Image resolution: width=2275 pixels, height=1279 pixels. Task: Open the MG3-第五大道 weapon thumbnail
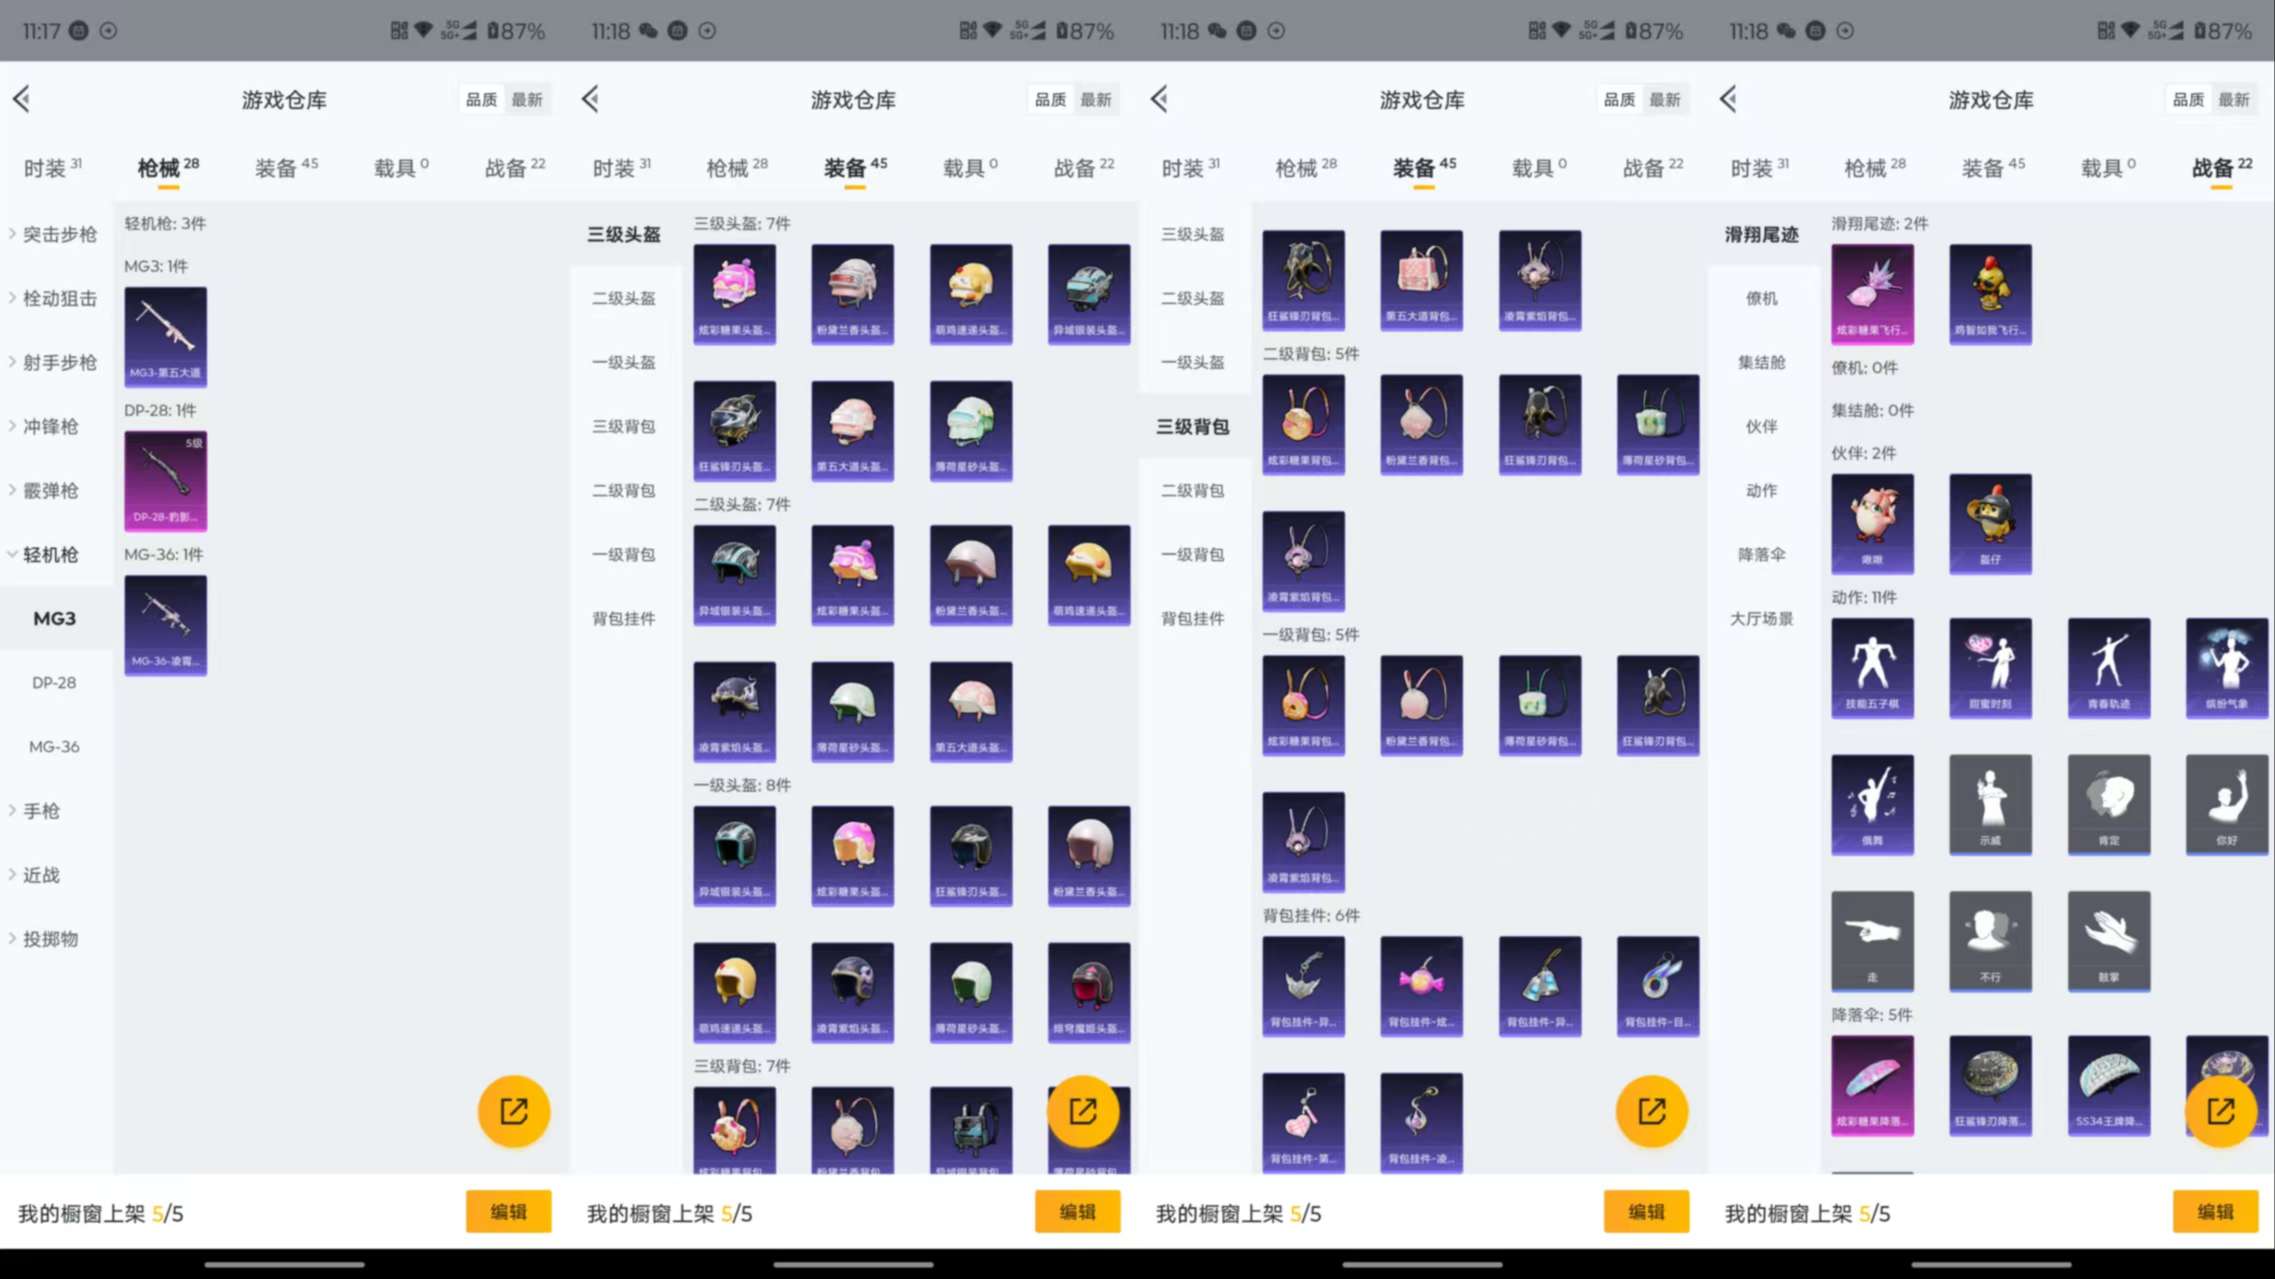coord(165,336)
